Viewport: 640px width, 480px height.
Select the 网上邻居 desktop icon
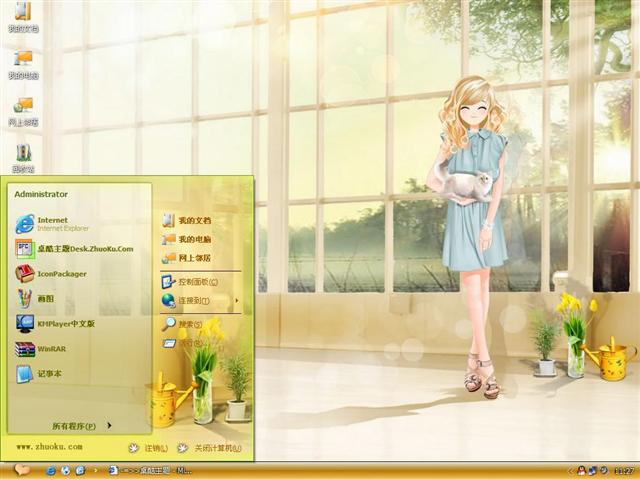point(23,110)
